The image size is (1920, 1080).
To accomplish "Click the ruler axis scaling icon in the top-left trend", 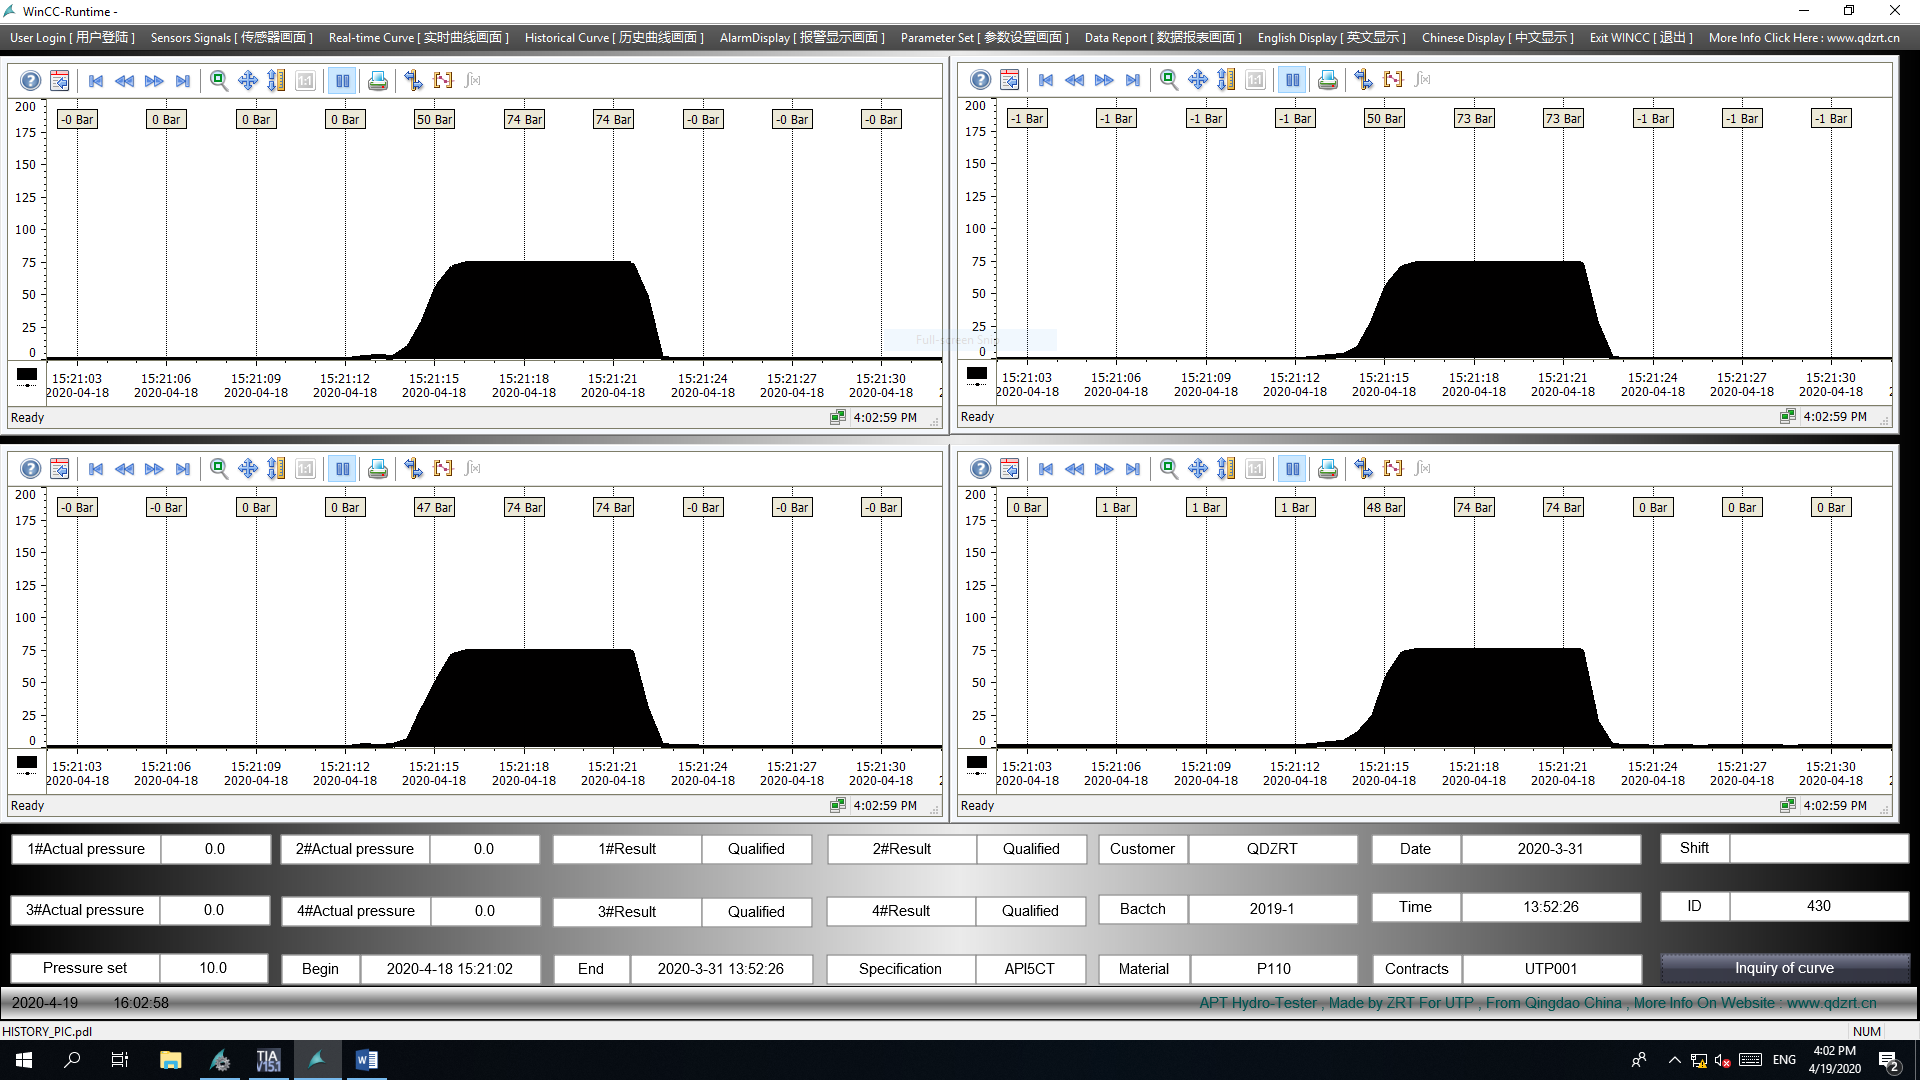I will point(277,81).
